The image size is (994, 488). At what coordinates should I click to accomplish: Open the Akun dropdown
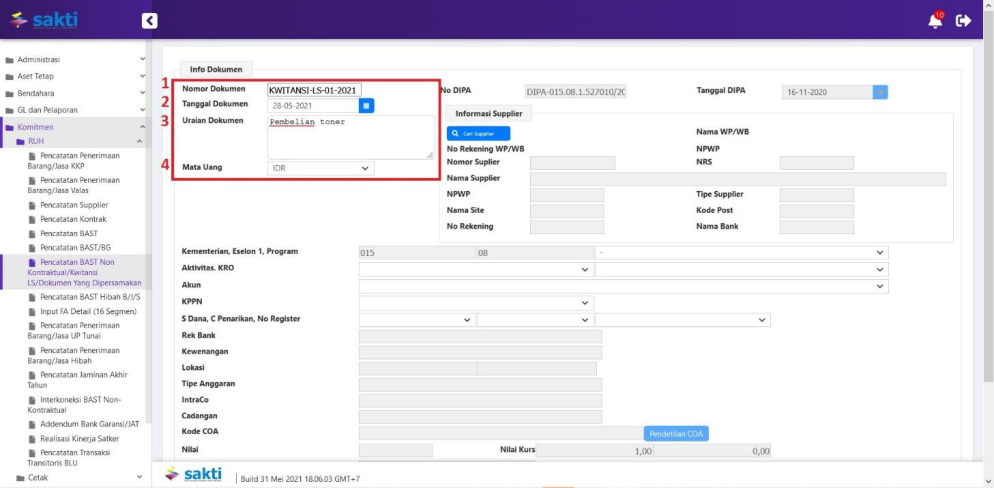coord(623,286)
